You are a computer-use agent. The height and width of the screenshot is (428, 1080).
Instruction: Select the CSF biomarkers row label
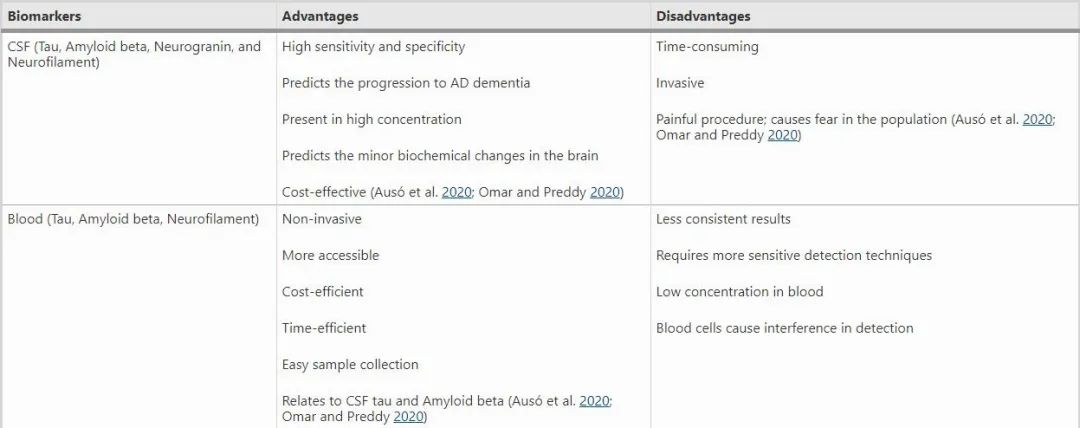tap(133, 54)
